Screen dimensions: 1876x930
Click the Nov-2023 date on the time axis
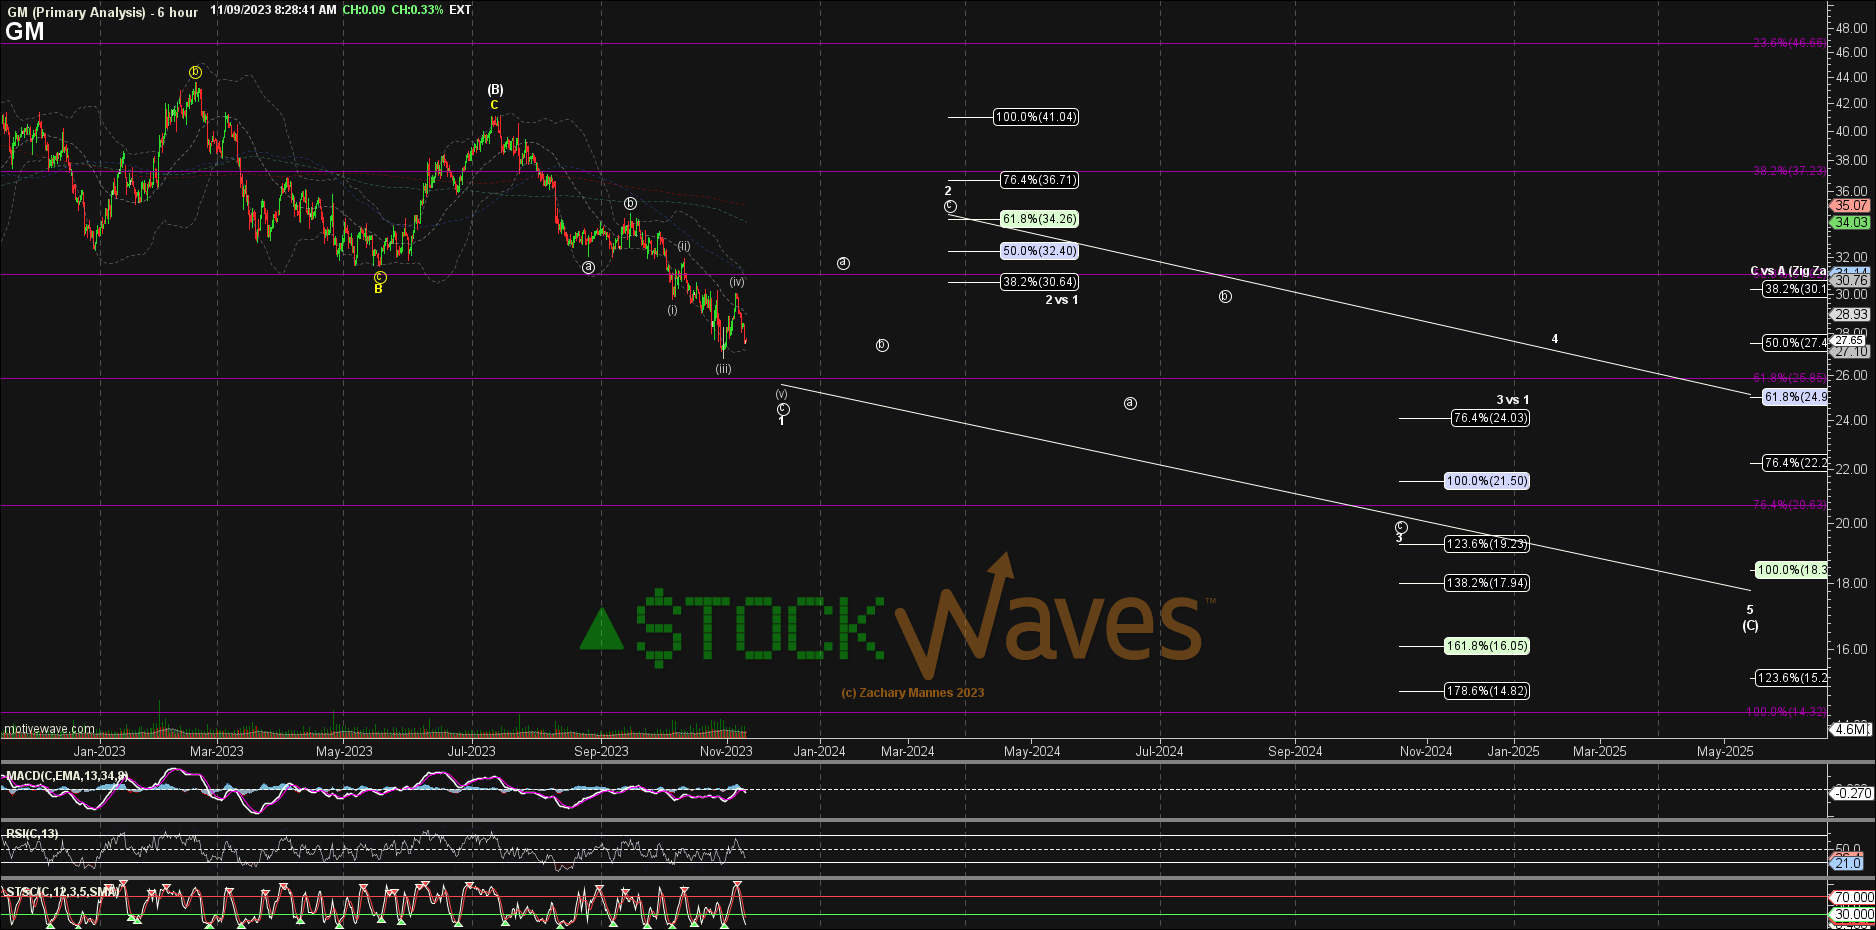point(726,751)
